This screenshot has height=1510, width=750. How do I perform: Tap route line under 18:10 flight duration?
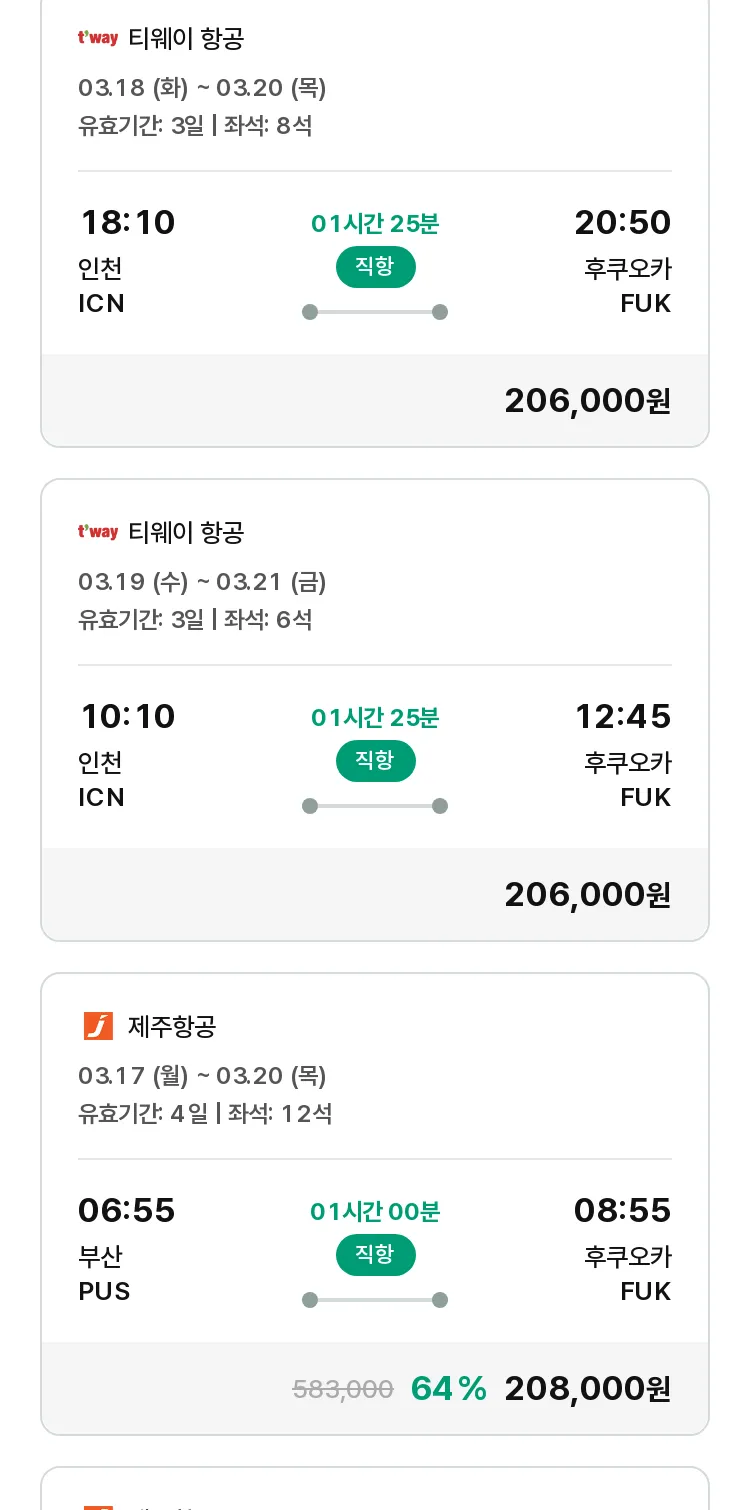375,312
